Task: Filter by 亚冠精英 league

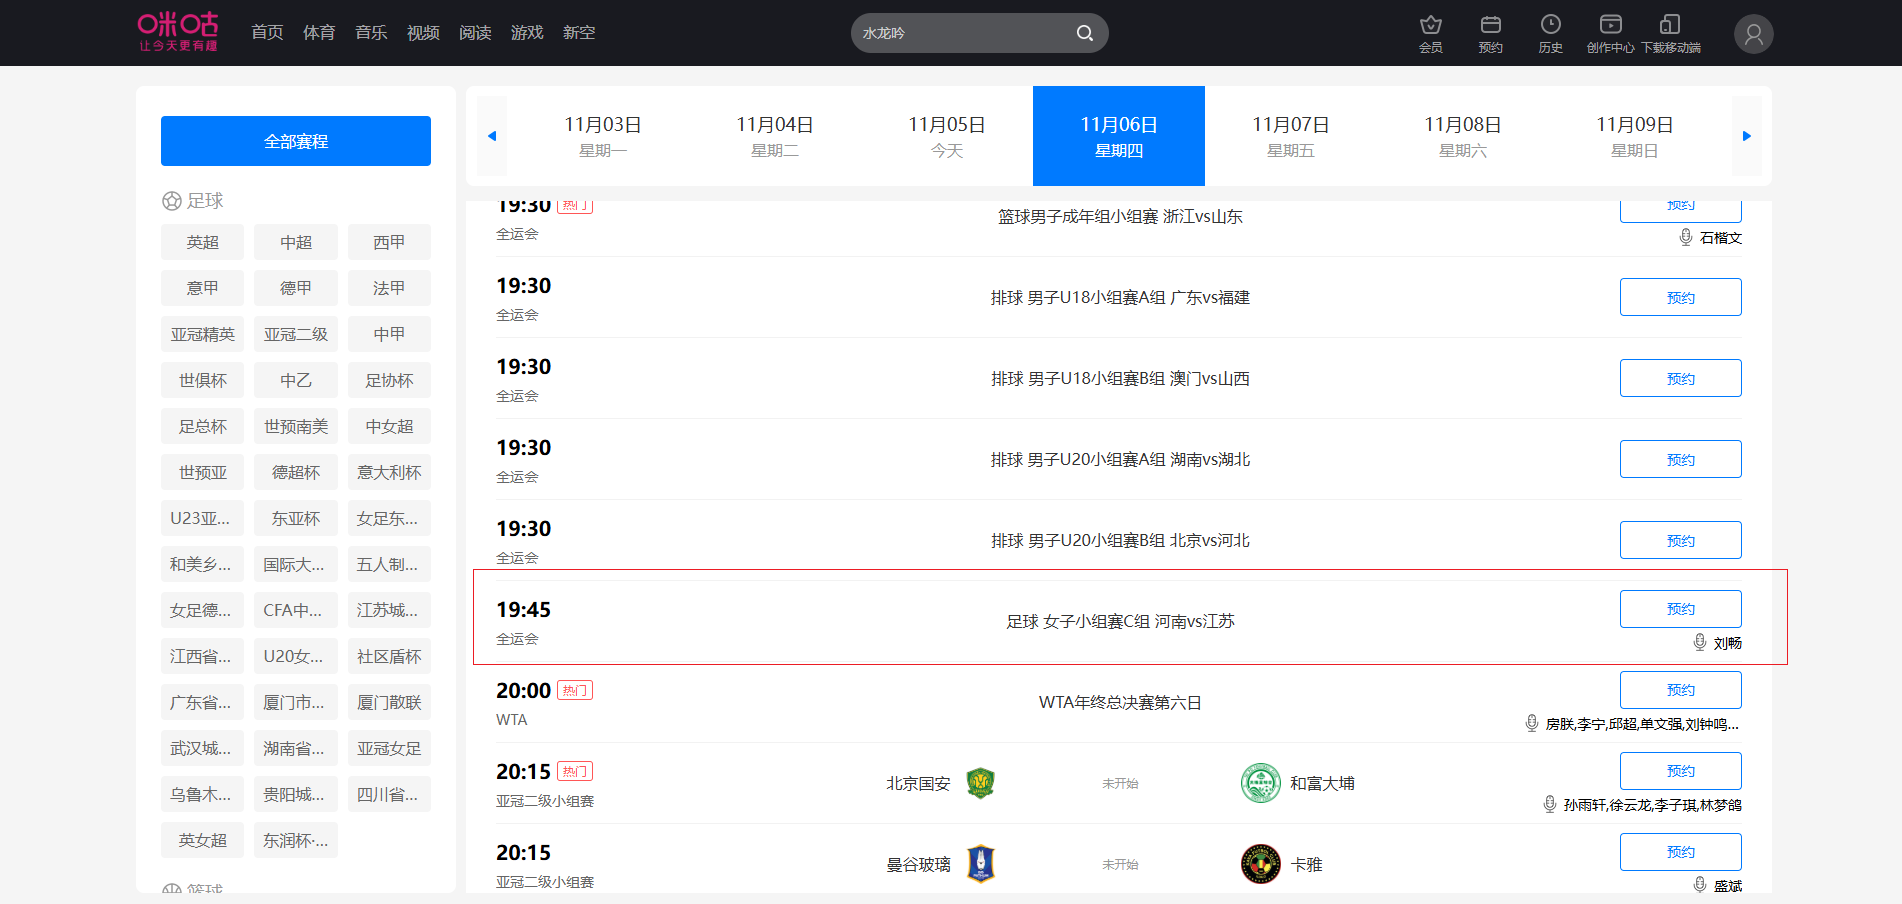Action: point(202,334)
